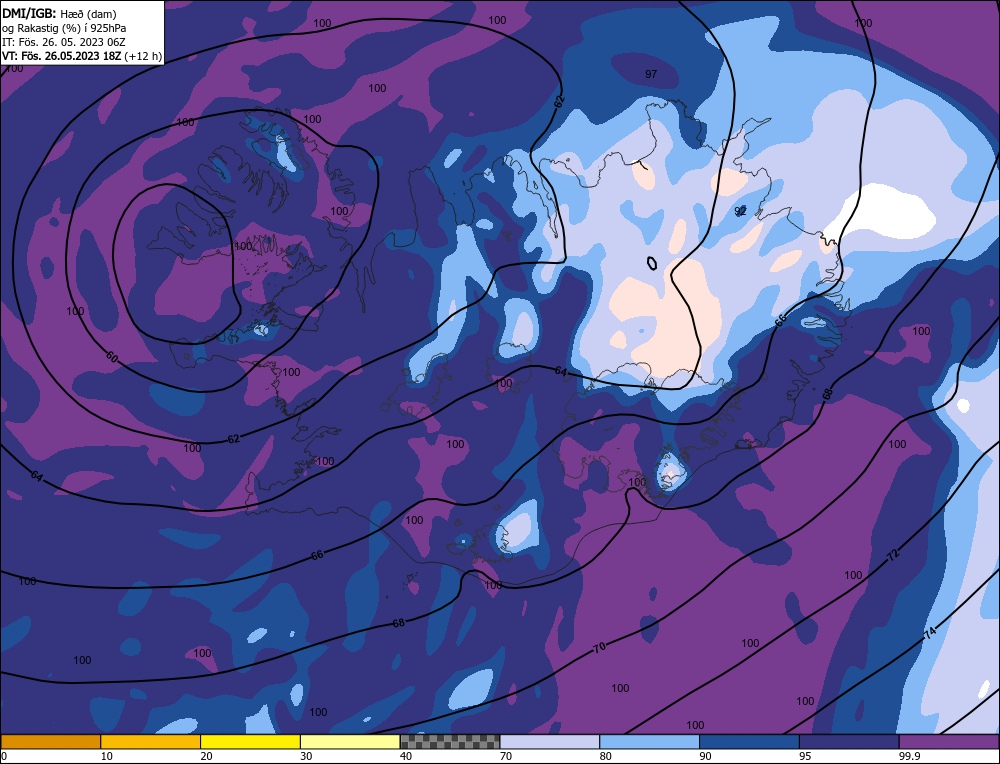Click the contour label '74'
Image resolution: width=1000 pixels, height=764 pixels.
click(x=930, y=633)
